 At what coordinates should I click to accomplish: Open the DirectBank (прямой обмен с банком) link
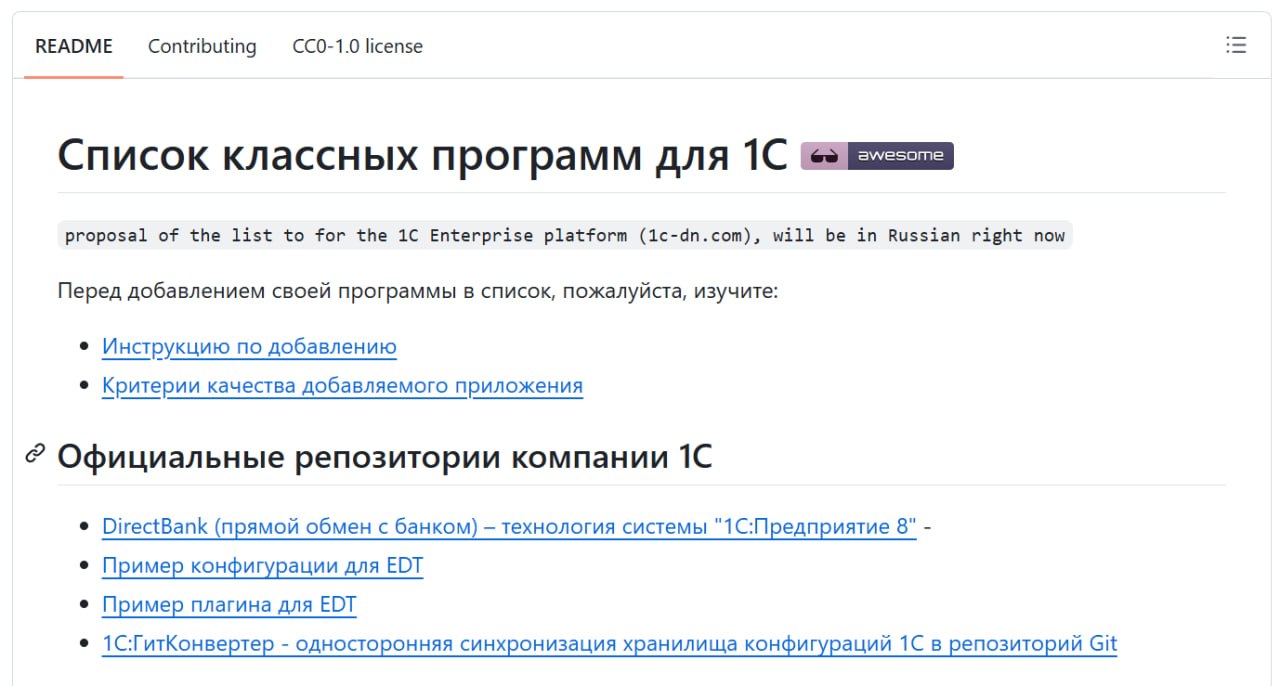pyautogui.click(x=509, y=527)
